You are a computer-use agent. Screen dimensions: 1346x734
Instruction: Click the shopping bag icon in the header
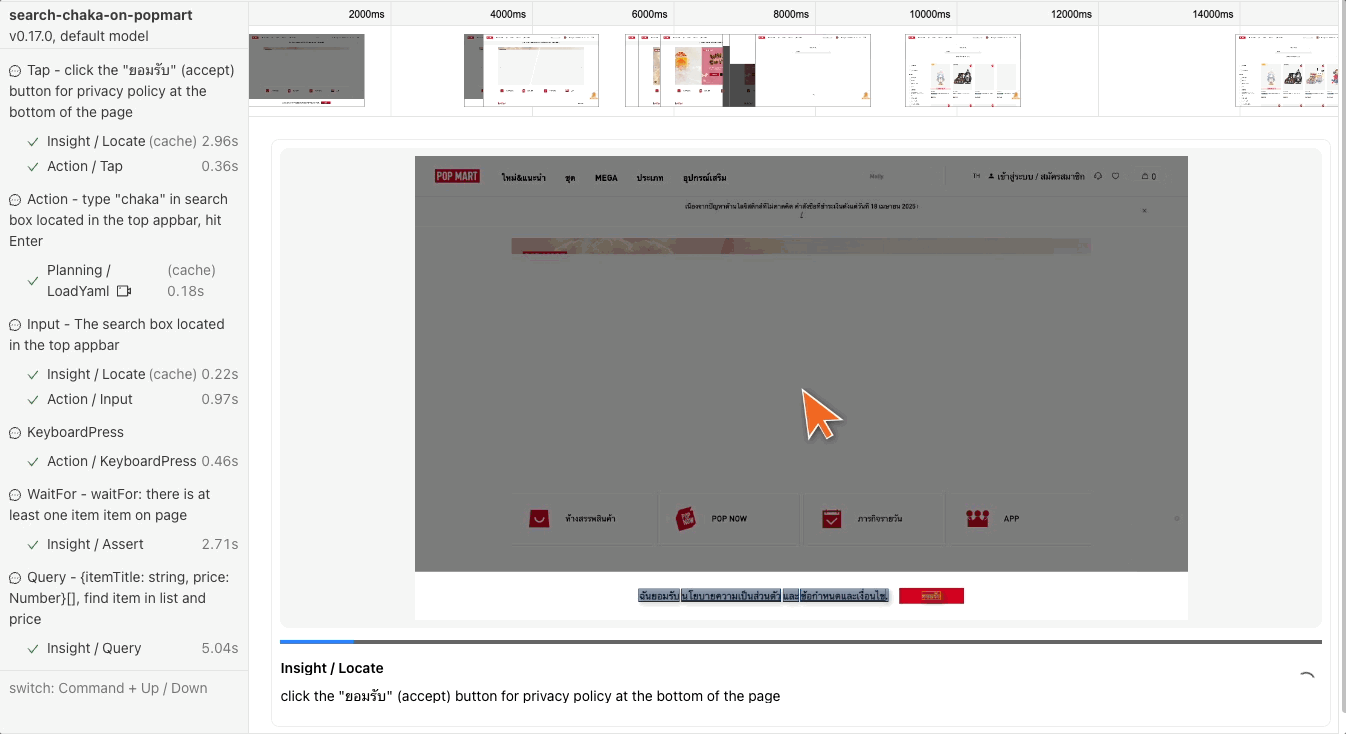1148,176
